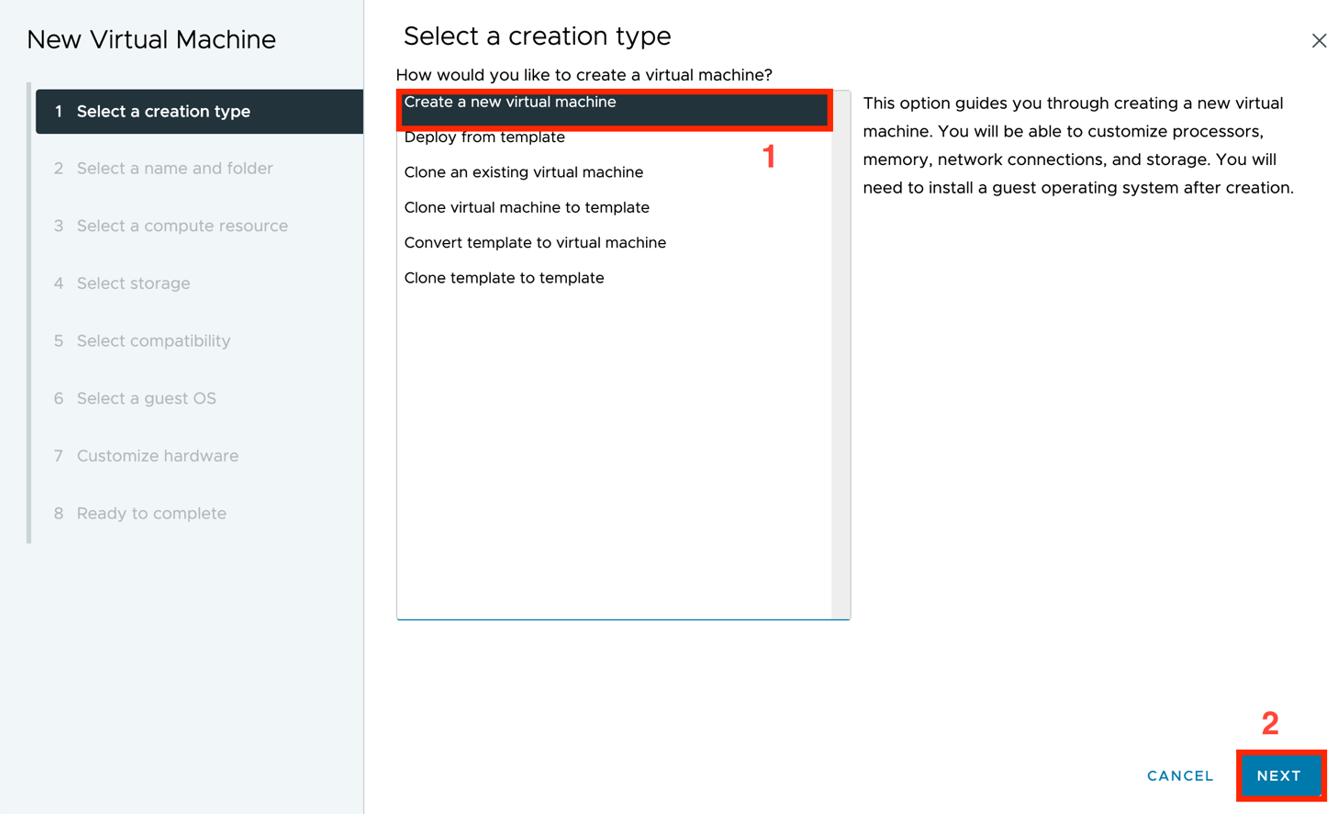
Task: Pick "Clone virtual machine to template"
Action: (x=526, y=208)
